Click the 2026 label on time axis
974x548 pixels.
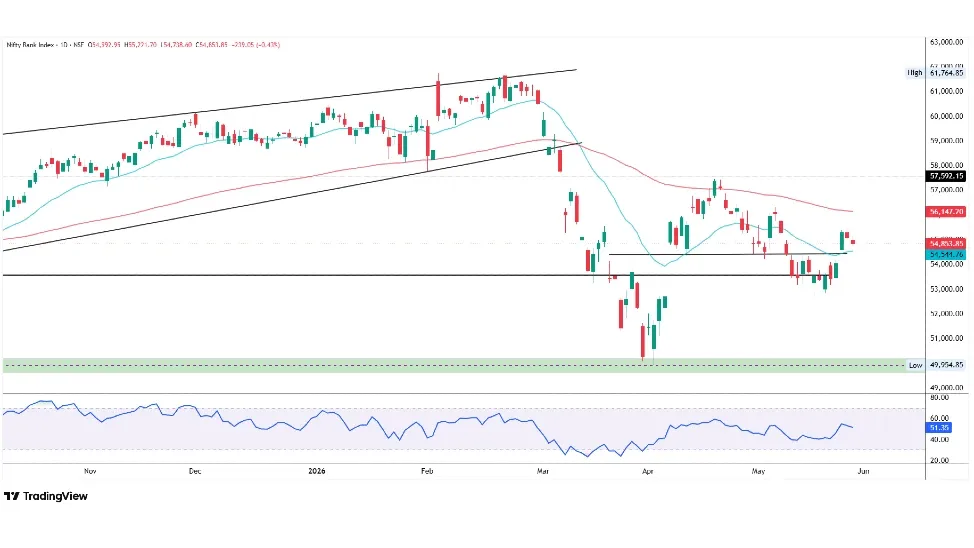[317, 471]
